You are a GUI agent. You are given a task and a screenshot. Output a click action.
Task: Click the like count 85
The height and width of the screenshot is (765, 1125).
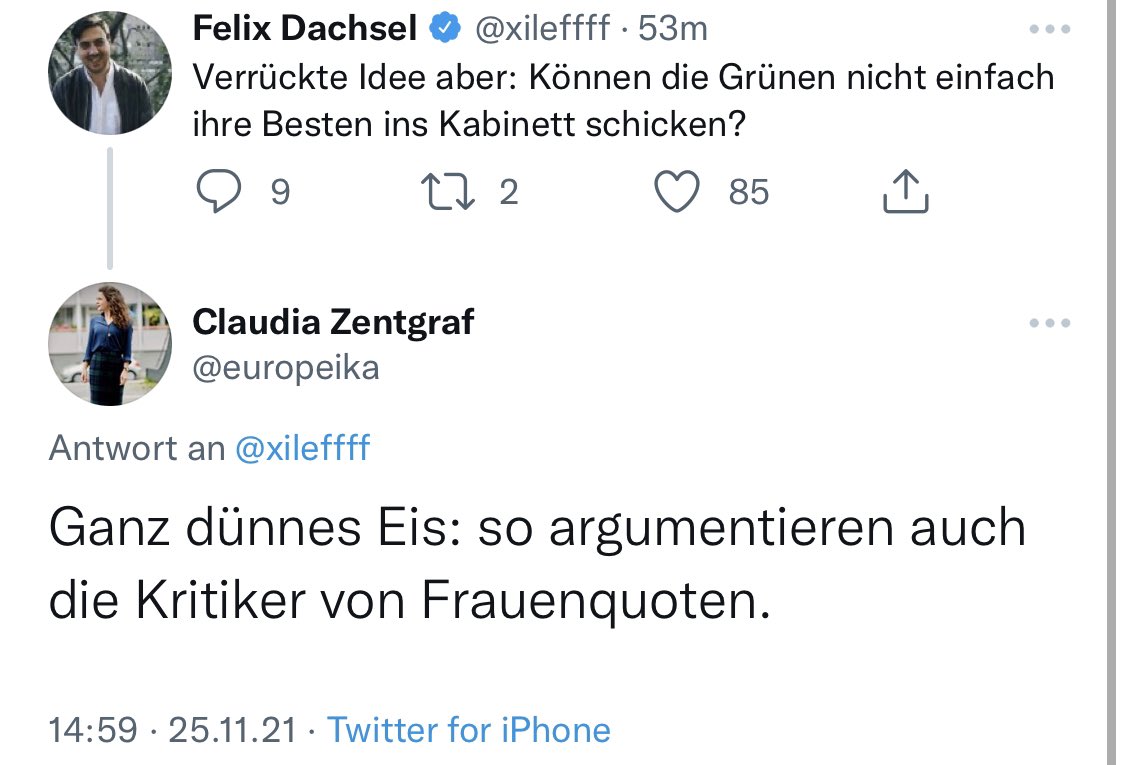pos(748,191)
